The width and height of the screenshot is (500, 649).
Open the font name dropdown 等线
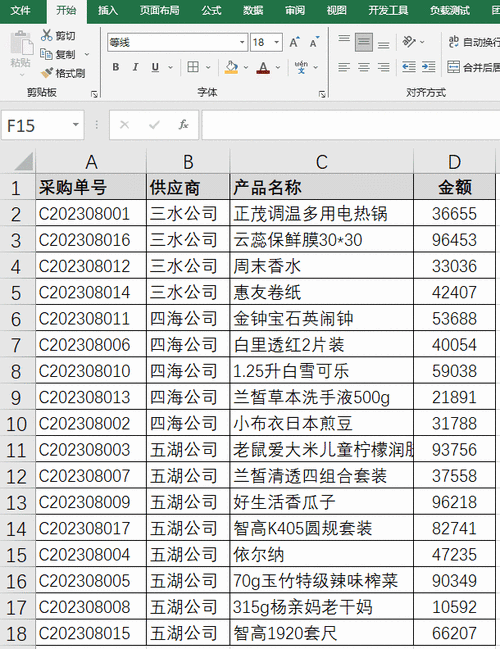(x=242, y=42)
